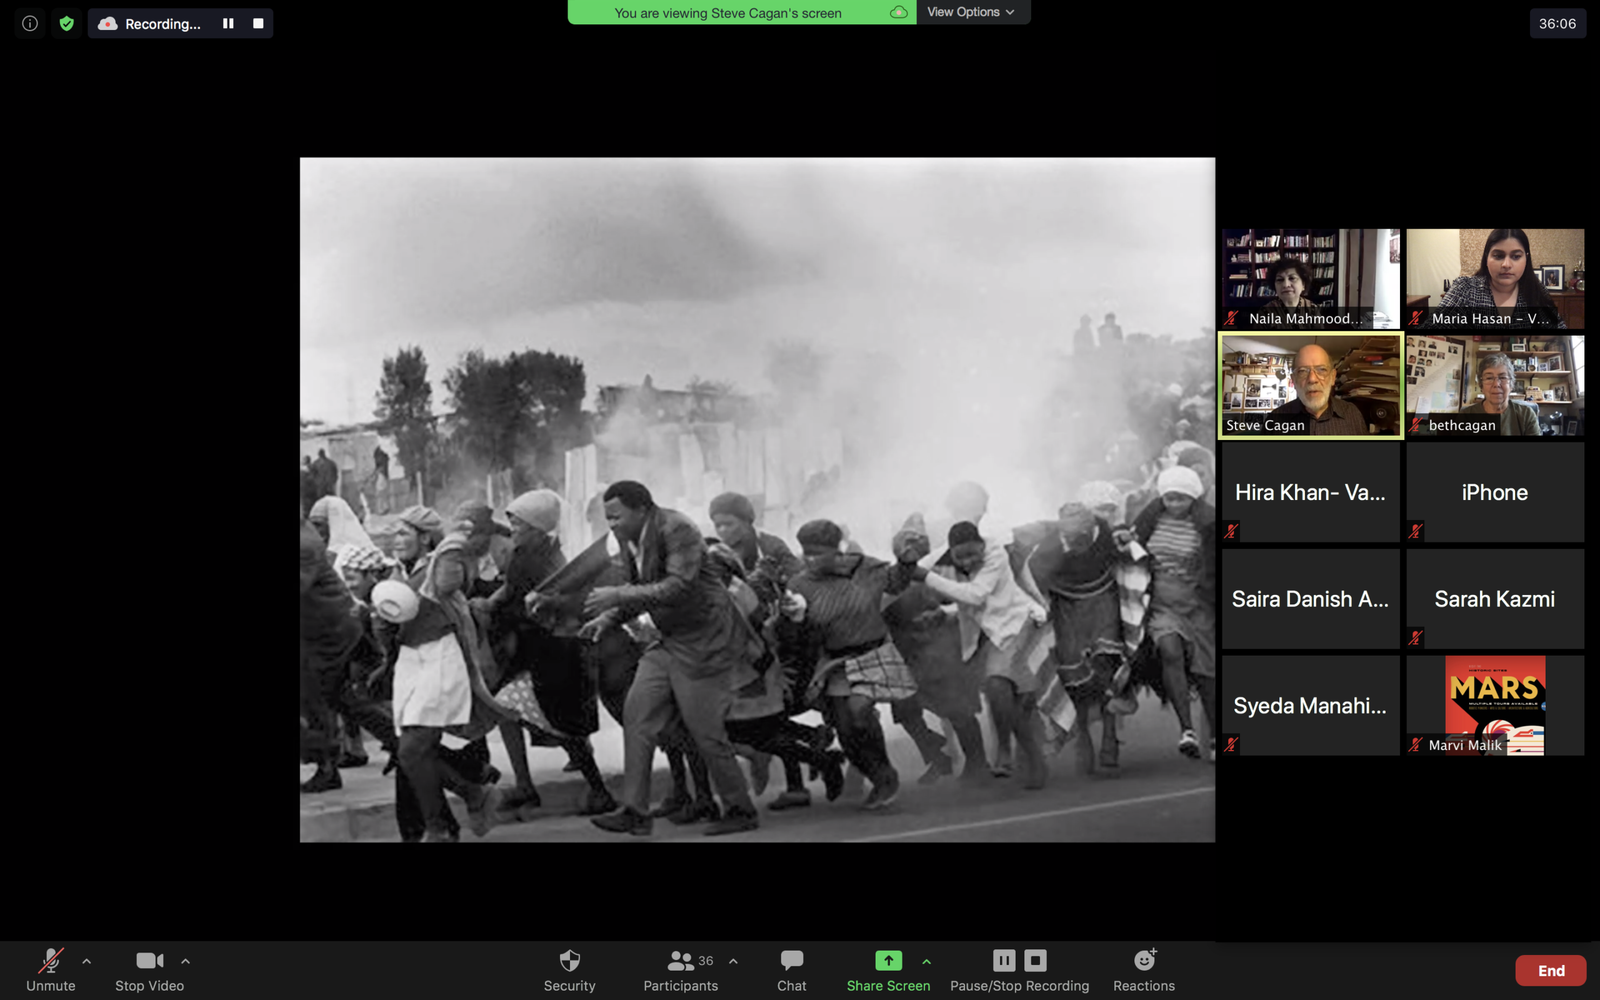Click Pause/Stop Recording in toolbar
Screen dimensions: 1600x1000
pos(1019,970)
